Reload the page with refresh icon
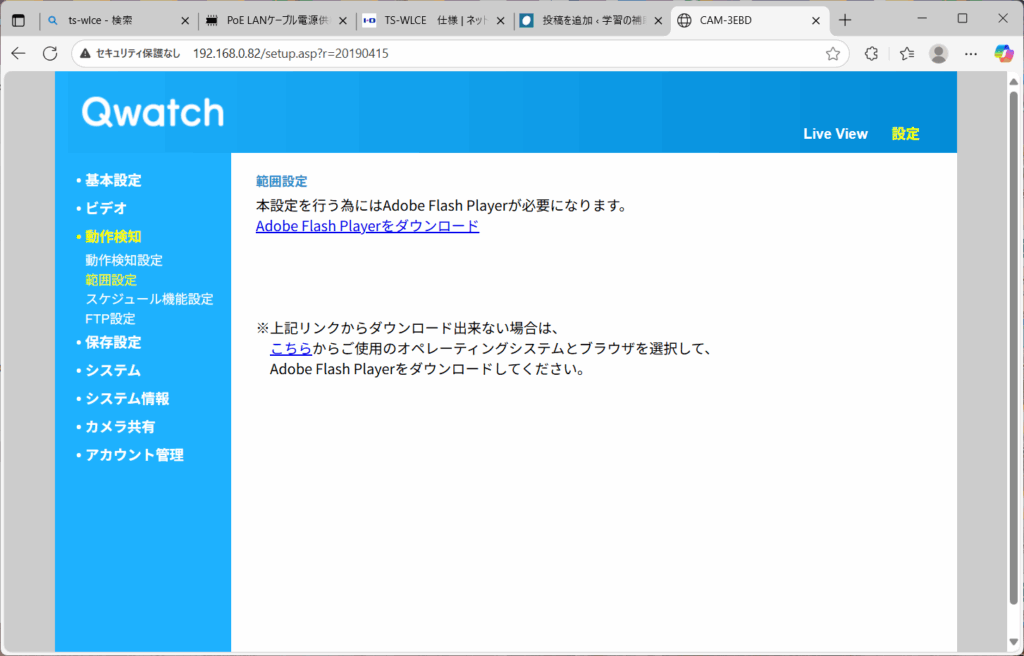 [x=50, y=54]
